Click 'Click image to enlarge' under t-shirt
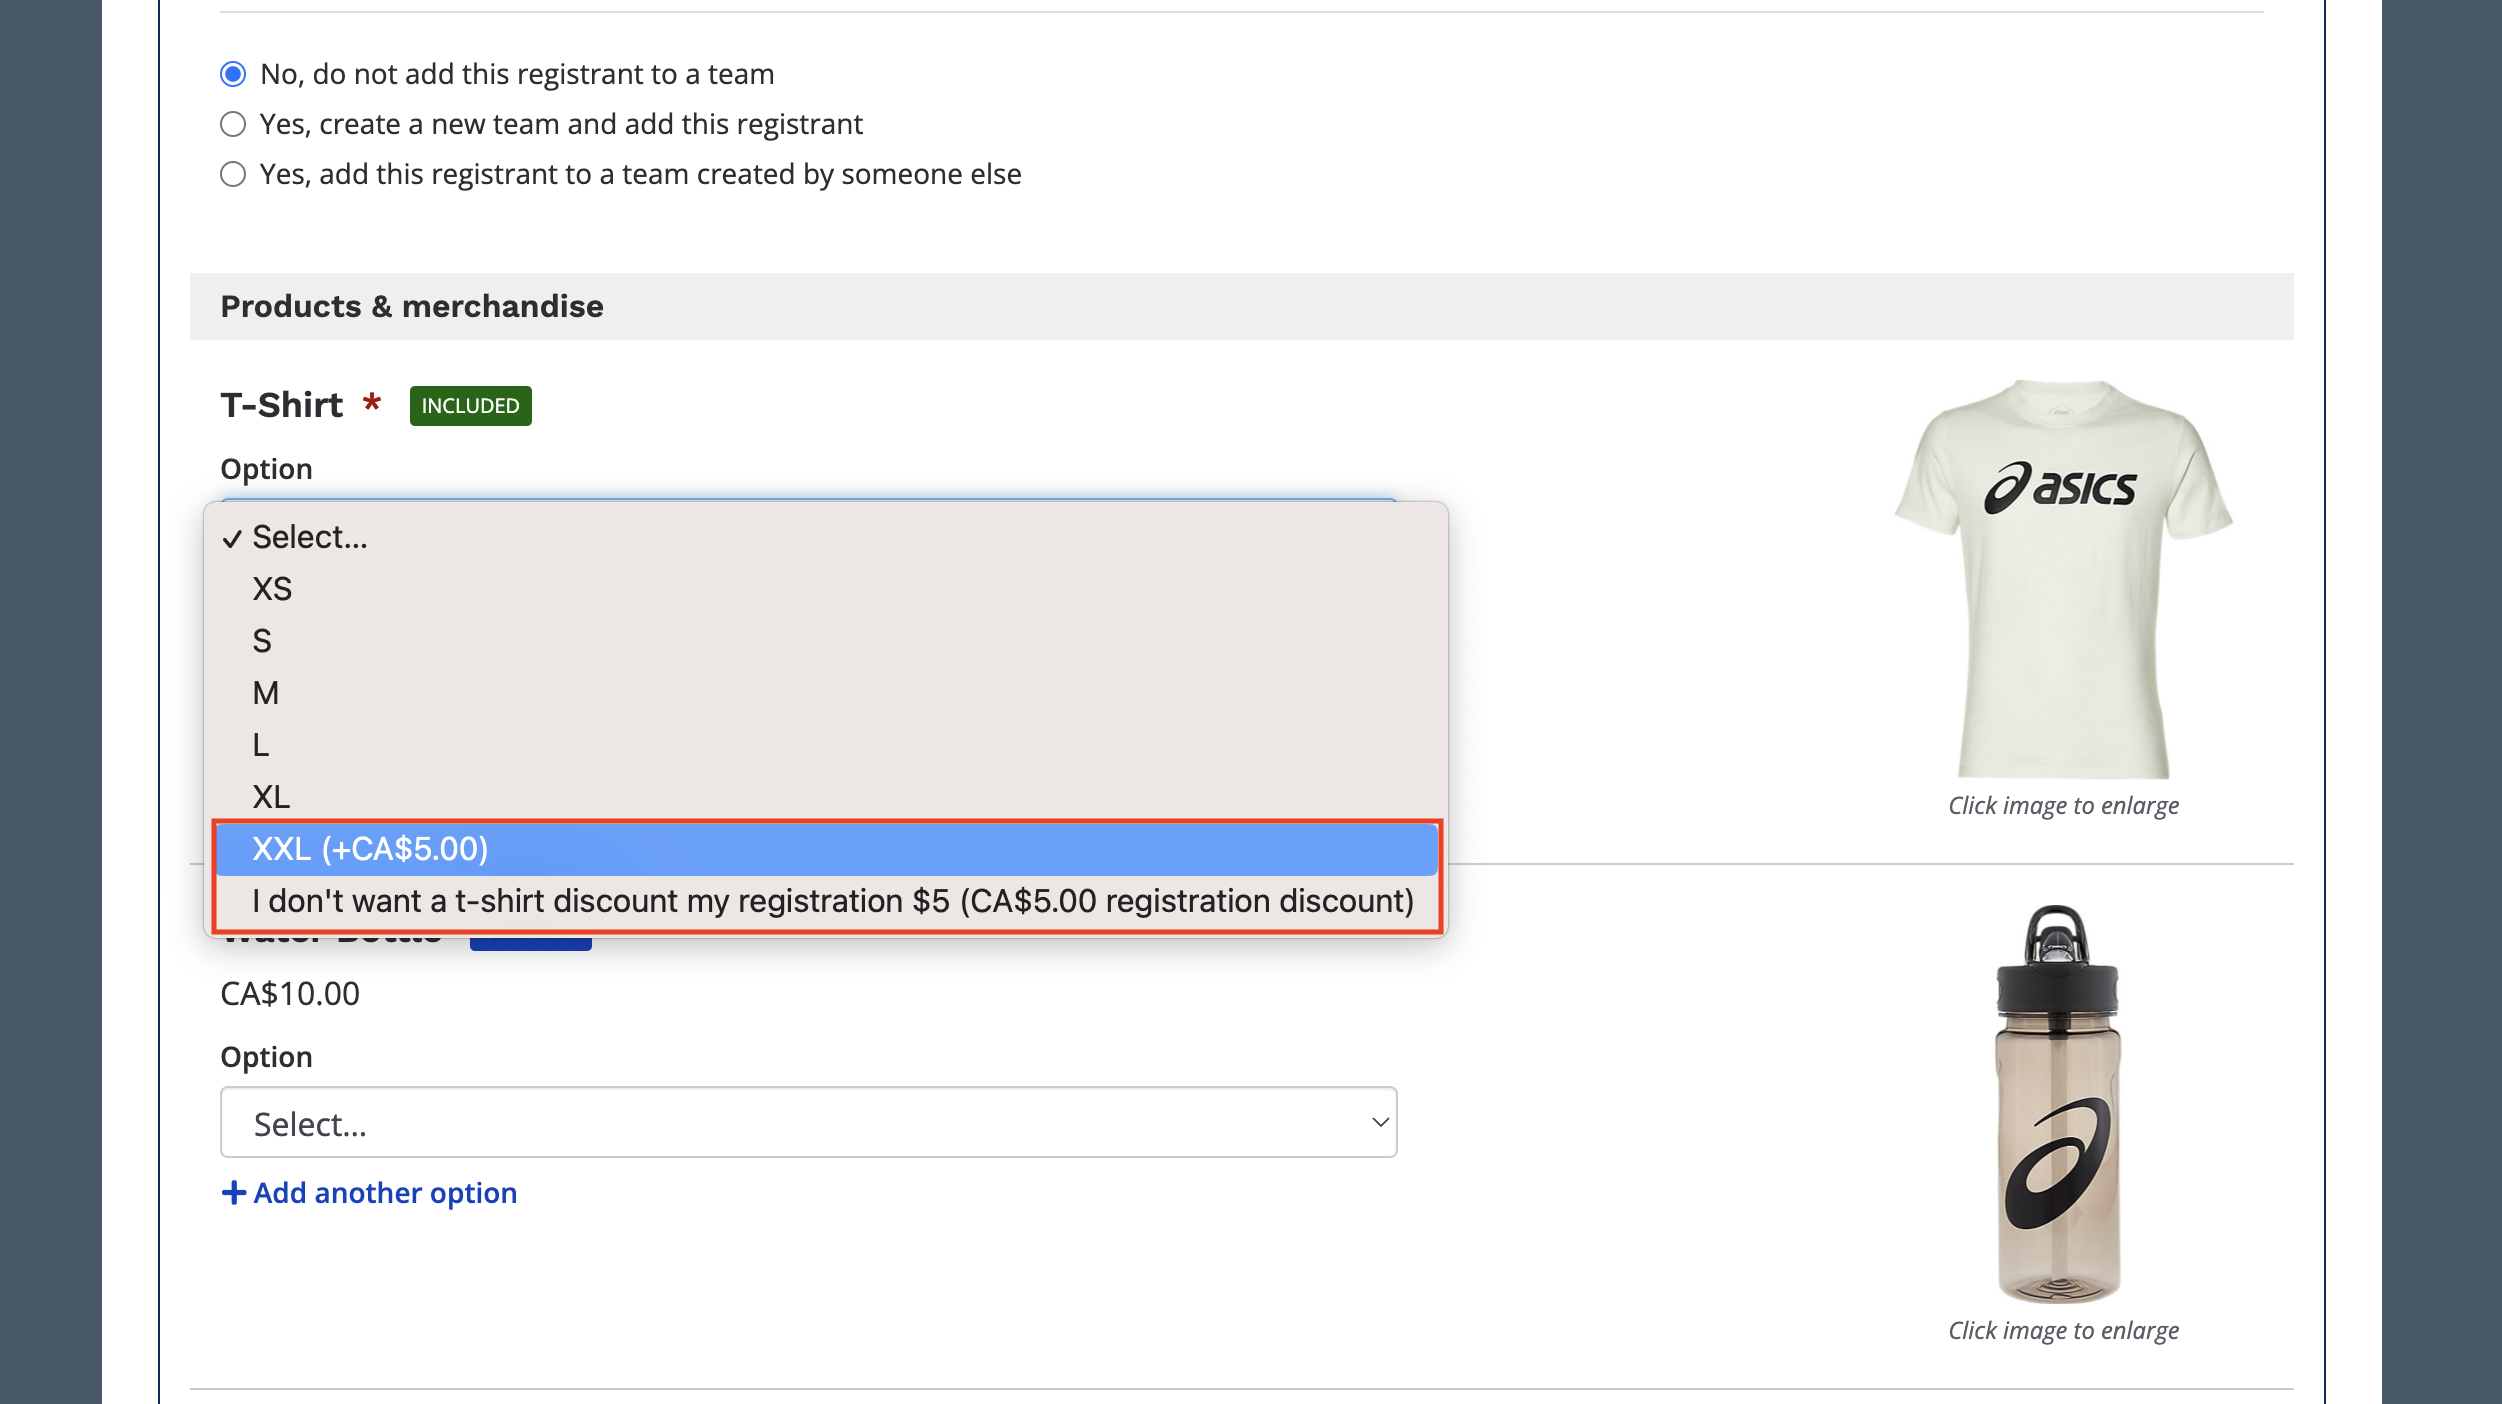The width and height of the screenshot is (2502, 1404). pos(2063,806)
